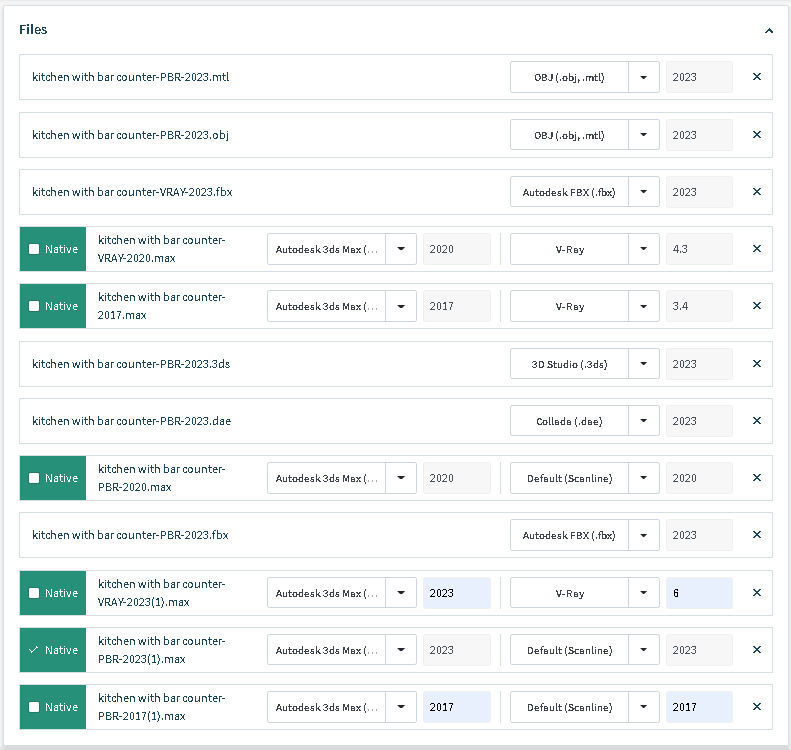The width and height of the screenshot is (791, 750).
Task: Open format dropdown for PBR-2023.mtl
Action: (644, 77)
